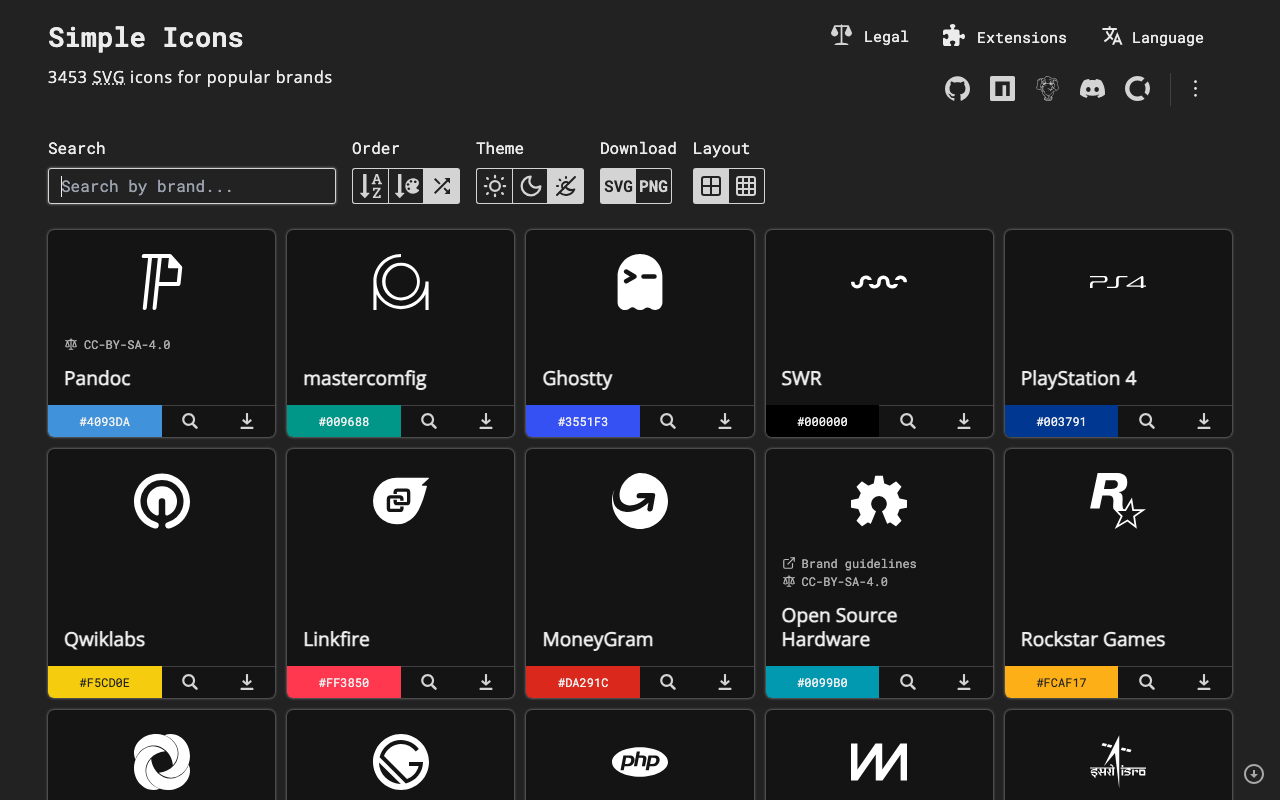Copy mastercomfig color #009688

344,421
